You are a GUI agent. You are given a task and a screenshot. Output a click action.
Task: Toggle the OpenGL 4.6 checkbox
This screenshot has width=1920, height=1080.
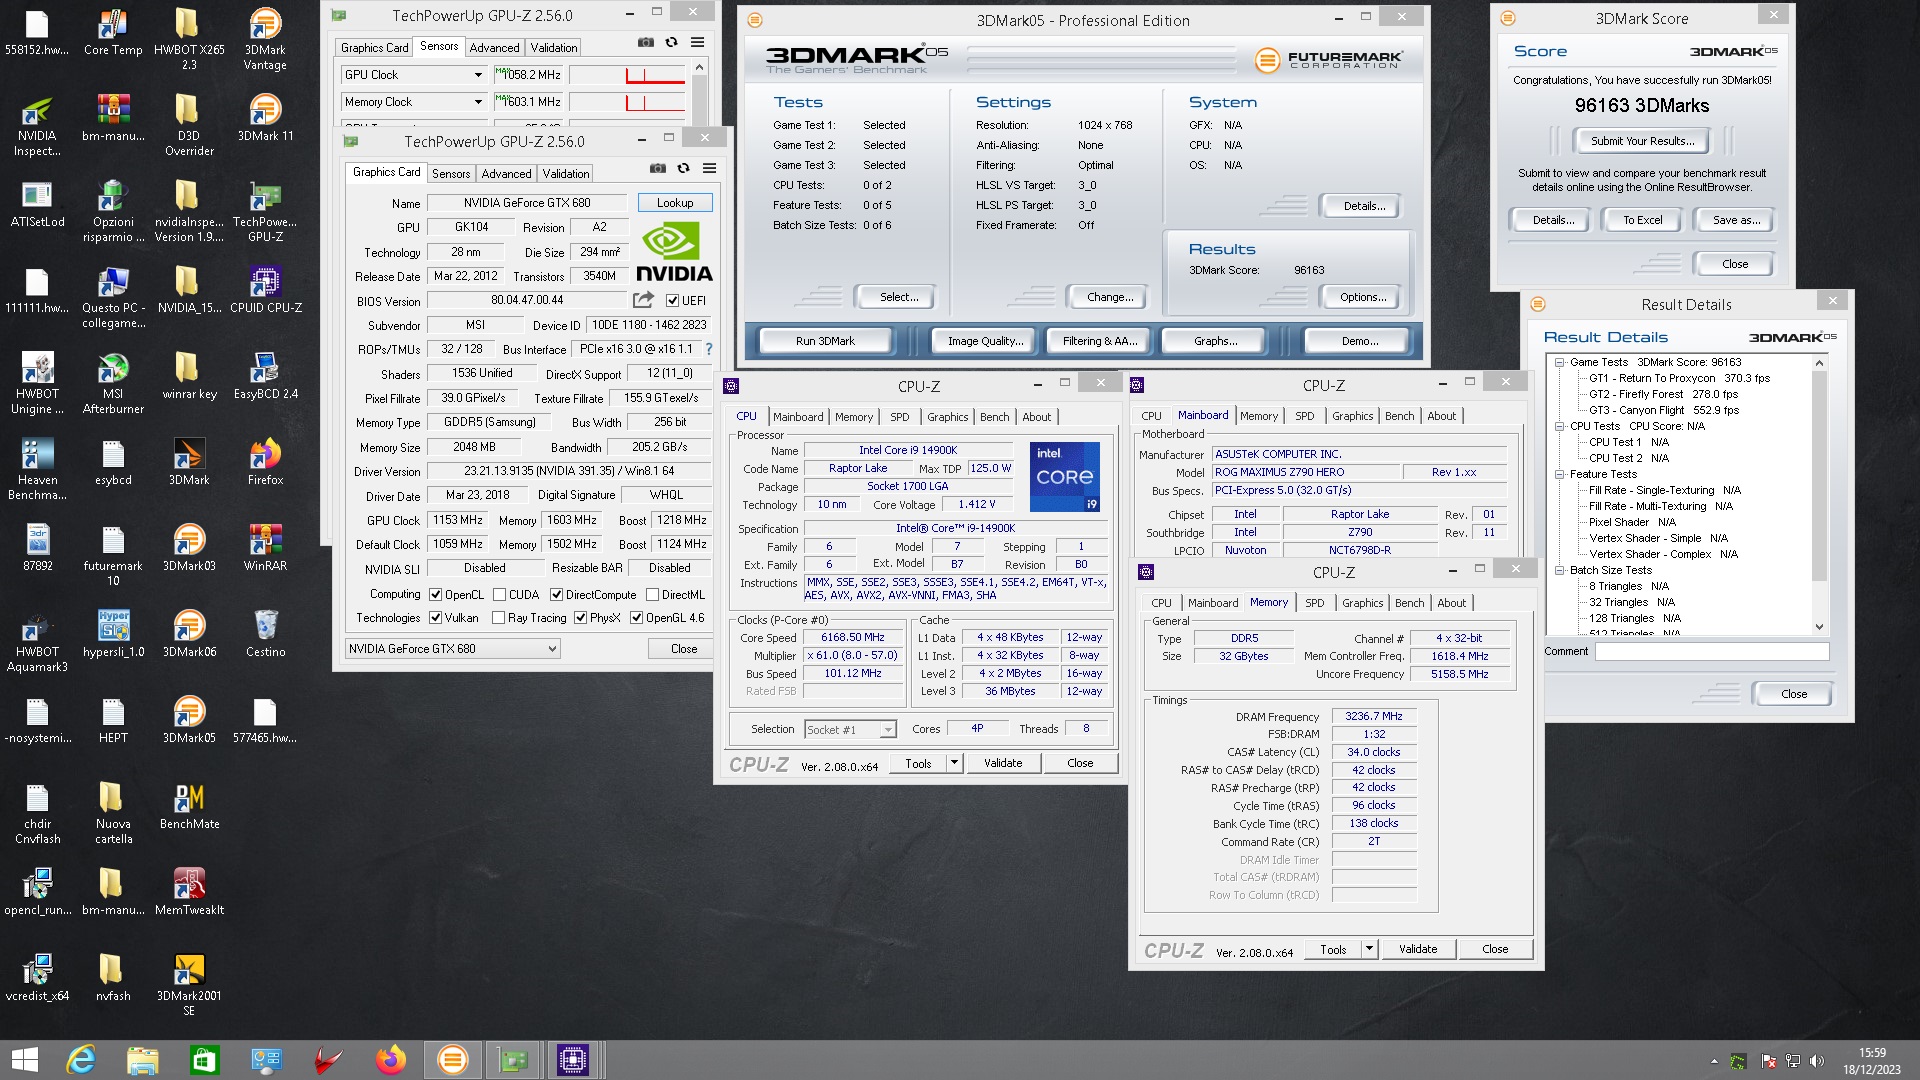point(636,618)
